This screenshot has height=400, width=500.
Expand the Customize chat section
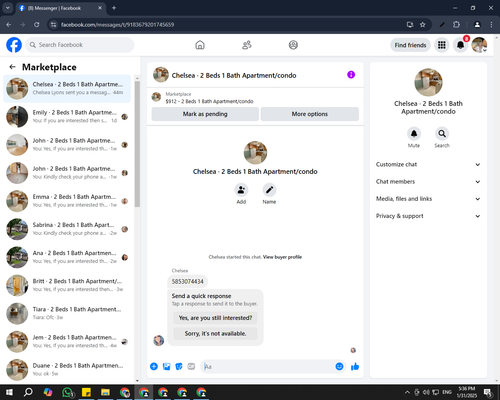point(428,164)
